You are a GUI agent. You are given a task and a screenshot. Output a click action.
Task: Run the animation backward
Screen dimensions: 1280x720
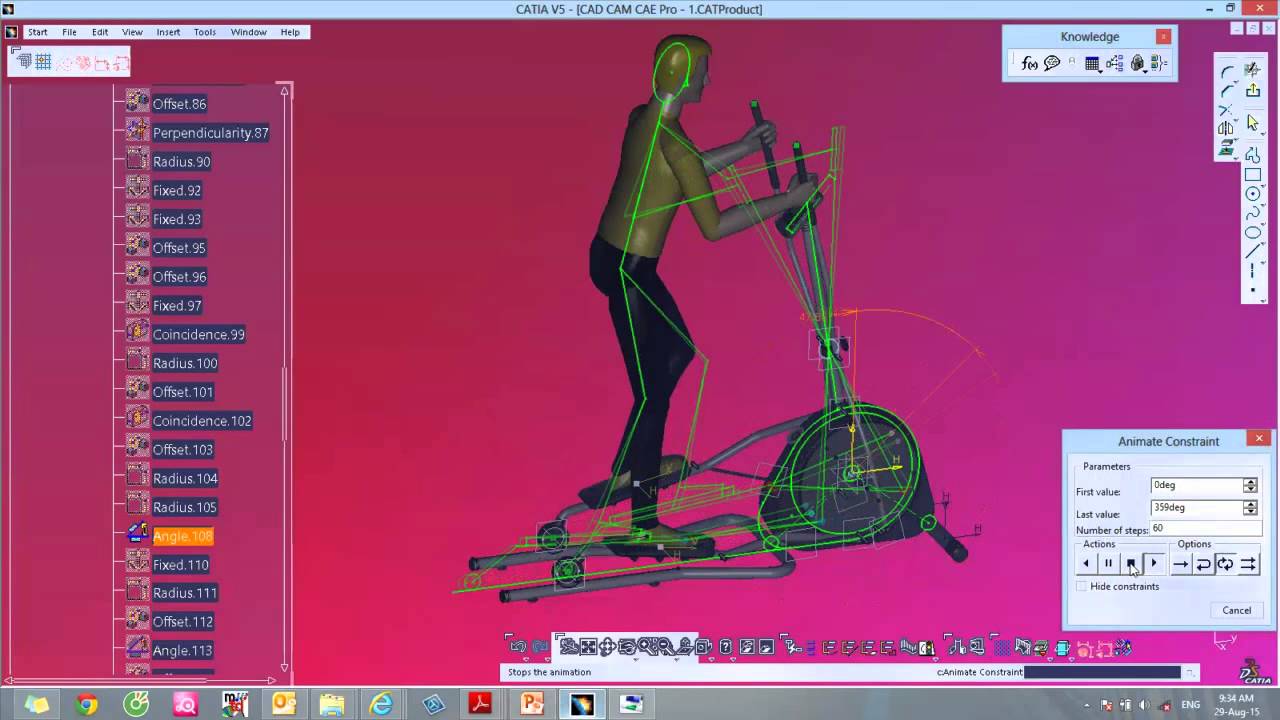(1086, 564)
